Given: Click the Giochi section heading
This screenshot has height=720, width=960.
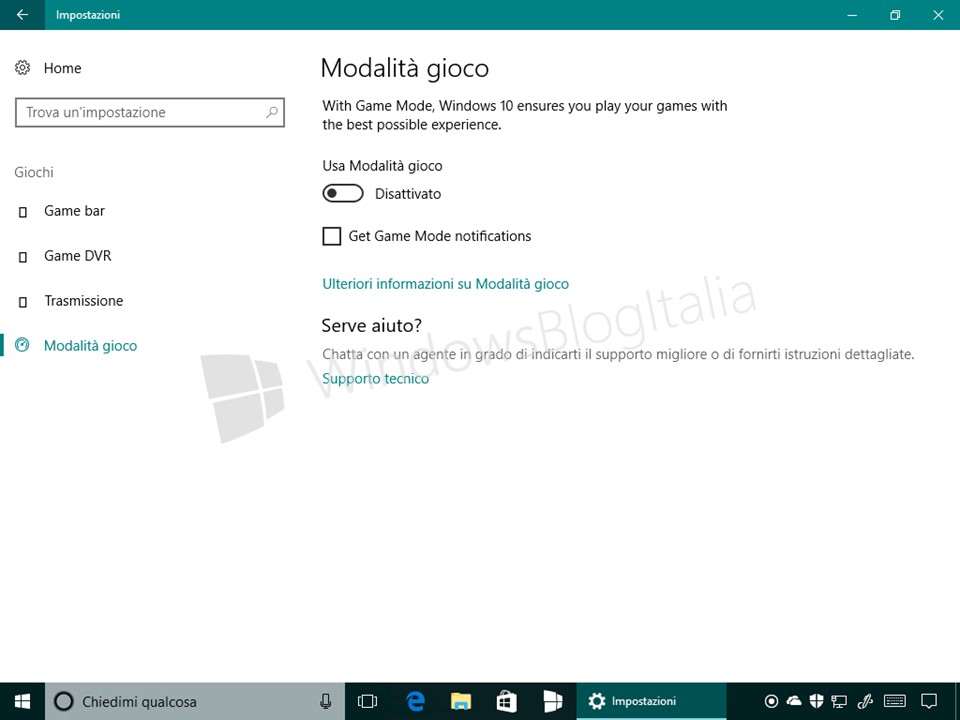Looking at the screenshot, I should pos(34,173).
